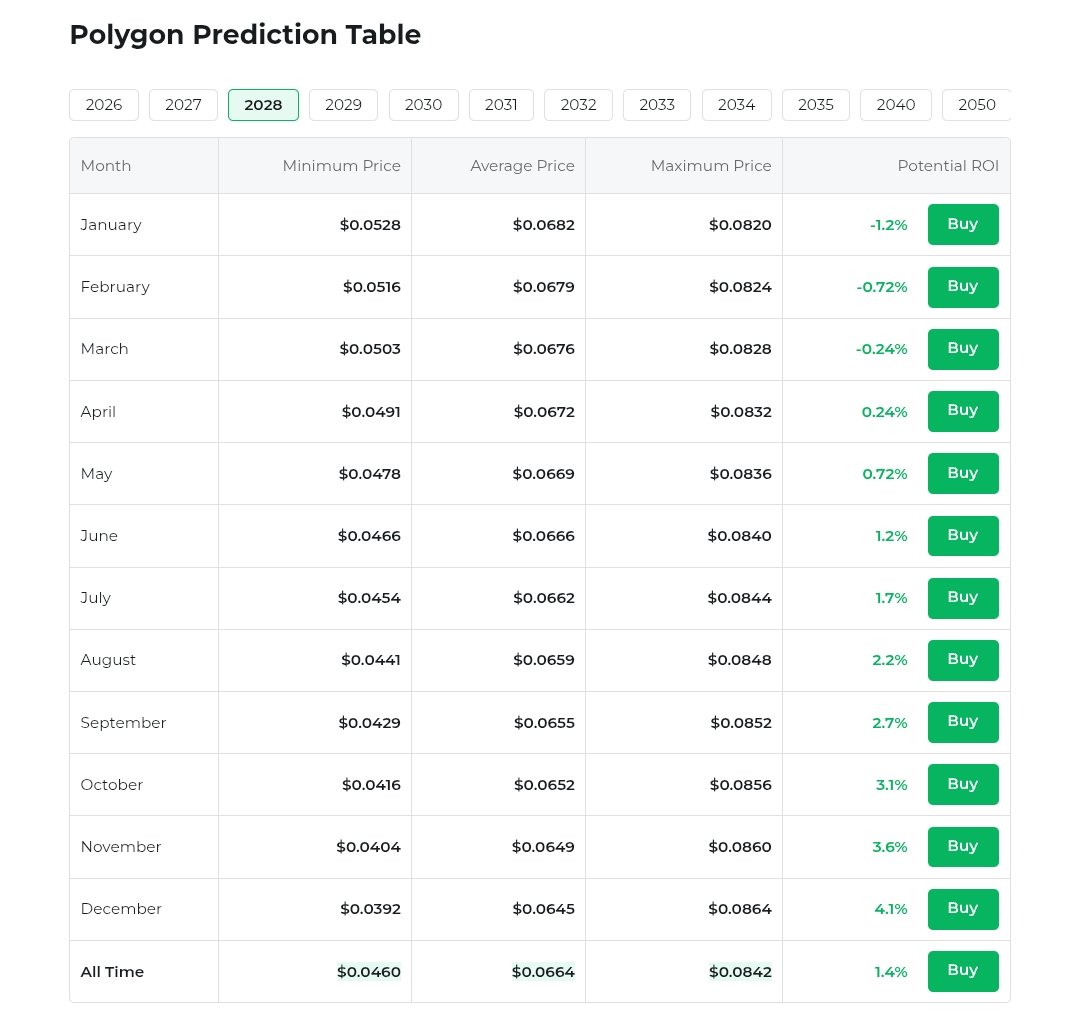Hit Buy next to July
Screen dimensions: 1080x1021
point(962,598)
